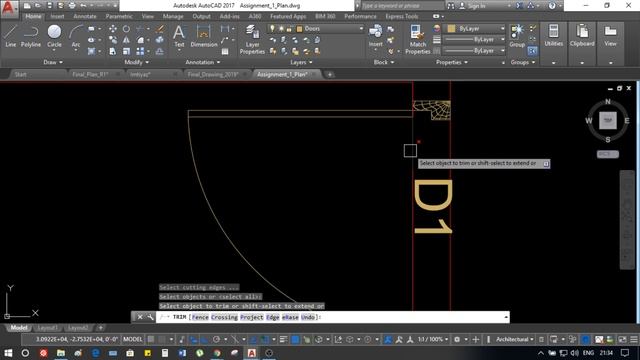Expand the Modify panel
The image size is (640, 360).
[x=136, y=62]
